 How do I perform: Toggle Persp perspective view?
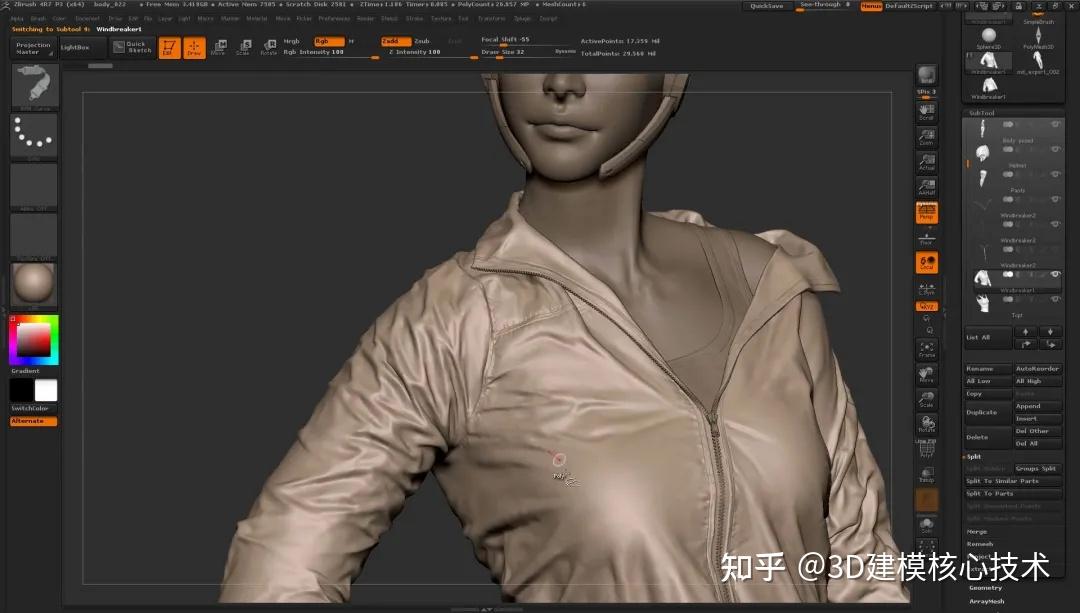pos(926,212)
